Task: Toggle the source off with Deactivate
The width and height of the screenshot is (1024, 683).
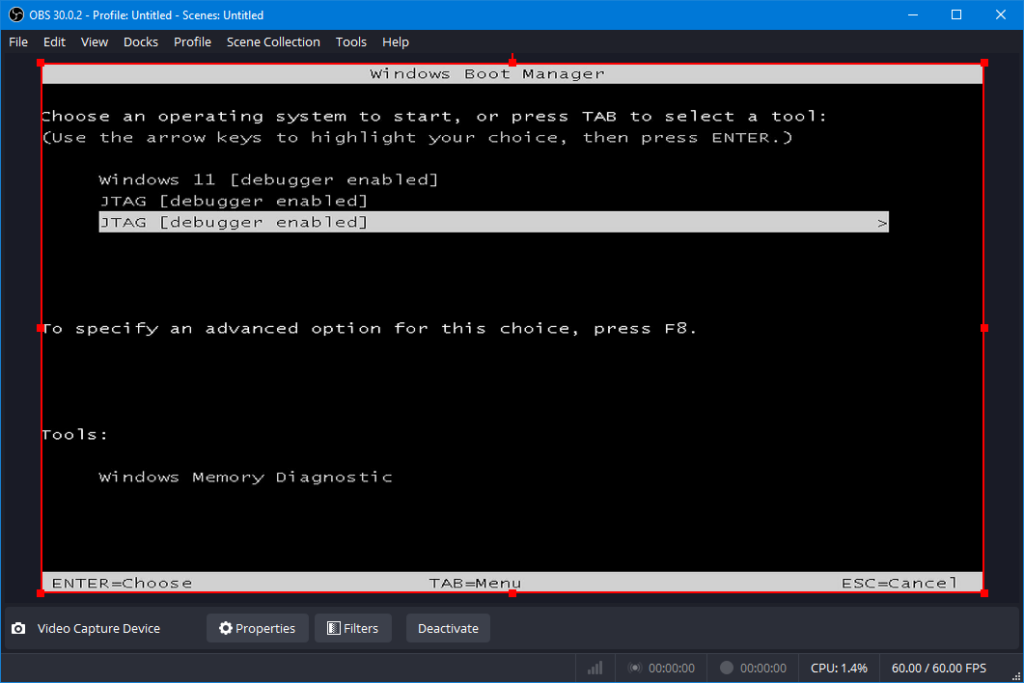Action: pyautogui.click(x=447, y=629)
